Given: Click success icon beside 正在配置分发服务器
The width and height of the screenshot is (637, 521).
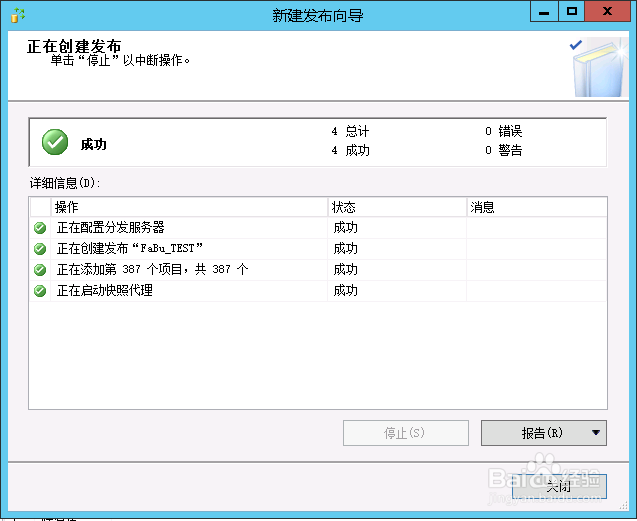Looking at the screenshot, I should point(40,228).
